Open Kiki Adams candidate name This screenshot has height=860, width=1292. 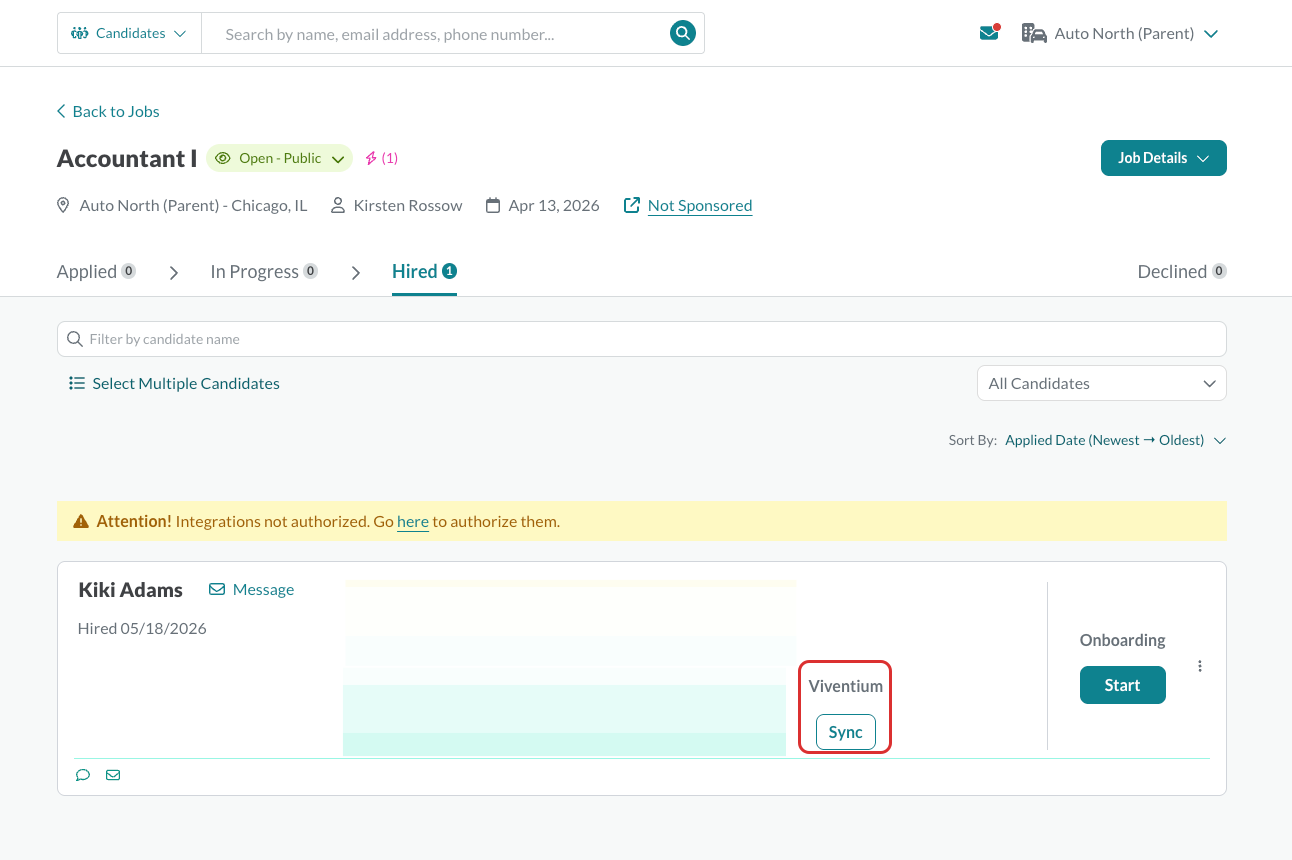coord(131,589)
